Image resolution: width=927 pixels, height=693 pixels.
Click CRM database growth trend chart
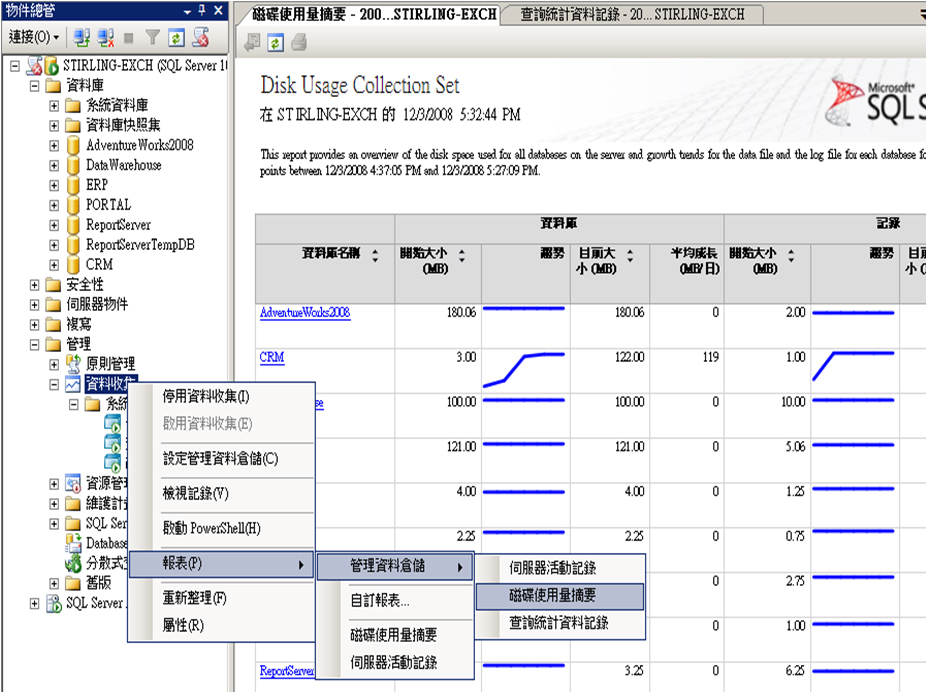(x=525, y=370)
